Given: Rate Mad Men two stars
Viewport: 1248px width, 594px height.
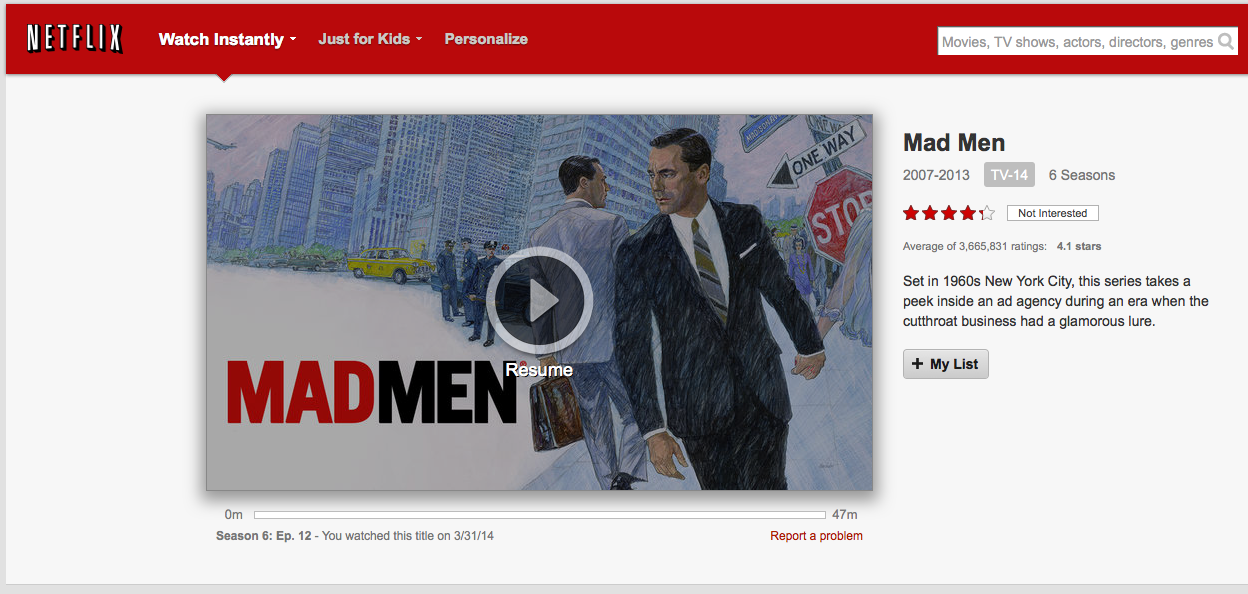Looking at the screenshot, I should 930,213.
